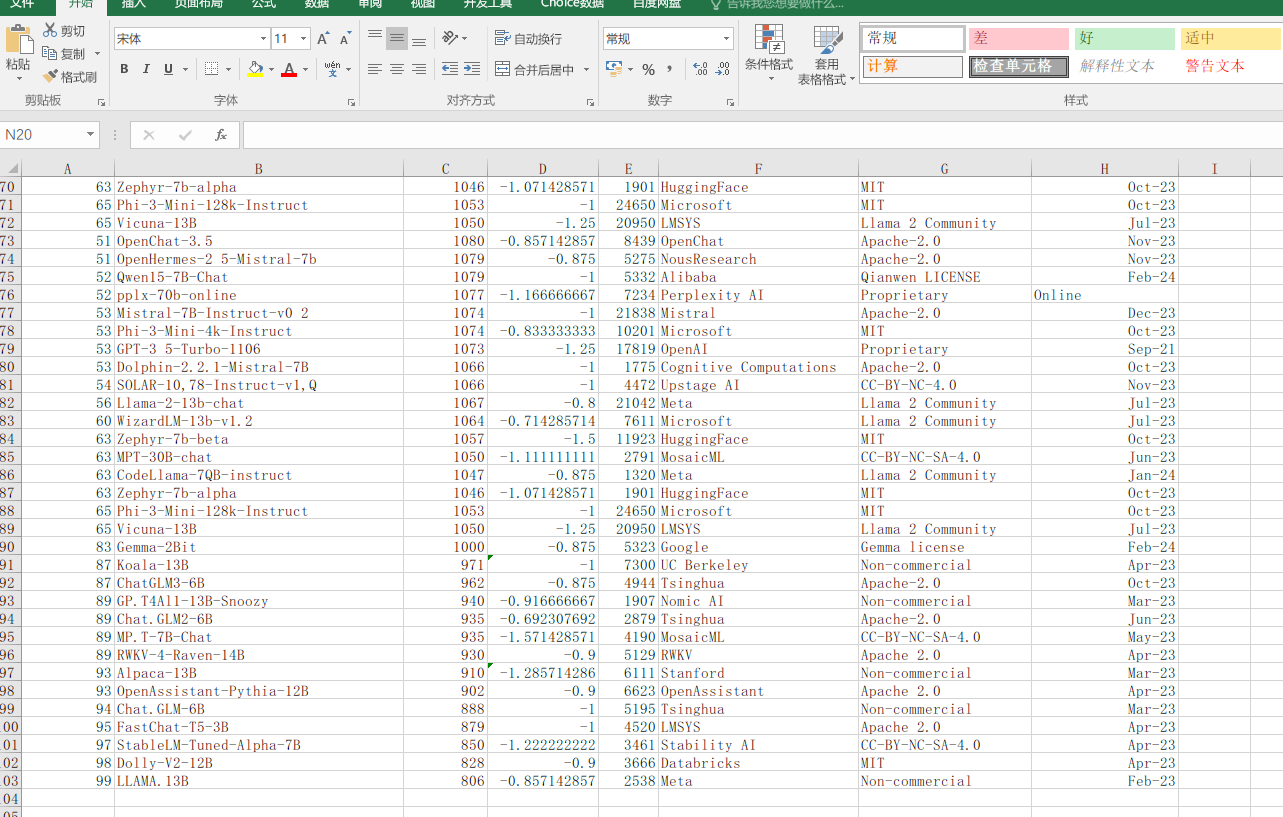This screenshot has height=817, width=1283.
Task: Click the Decrease Indent icon
Action: (449, 69)
